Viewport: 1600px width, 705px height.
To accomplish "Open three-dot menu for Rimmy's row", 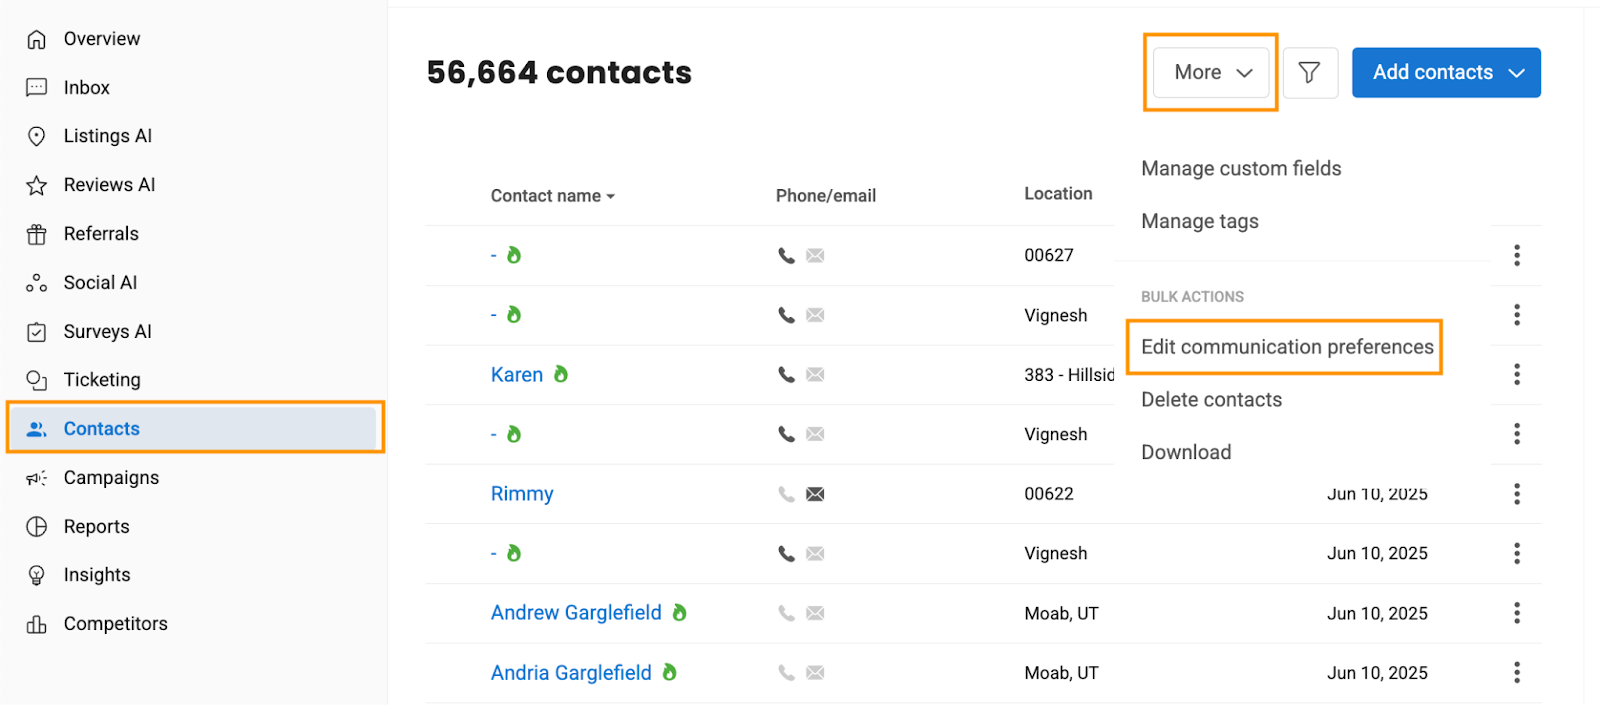I will pos(1516,494).
